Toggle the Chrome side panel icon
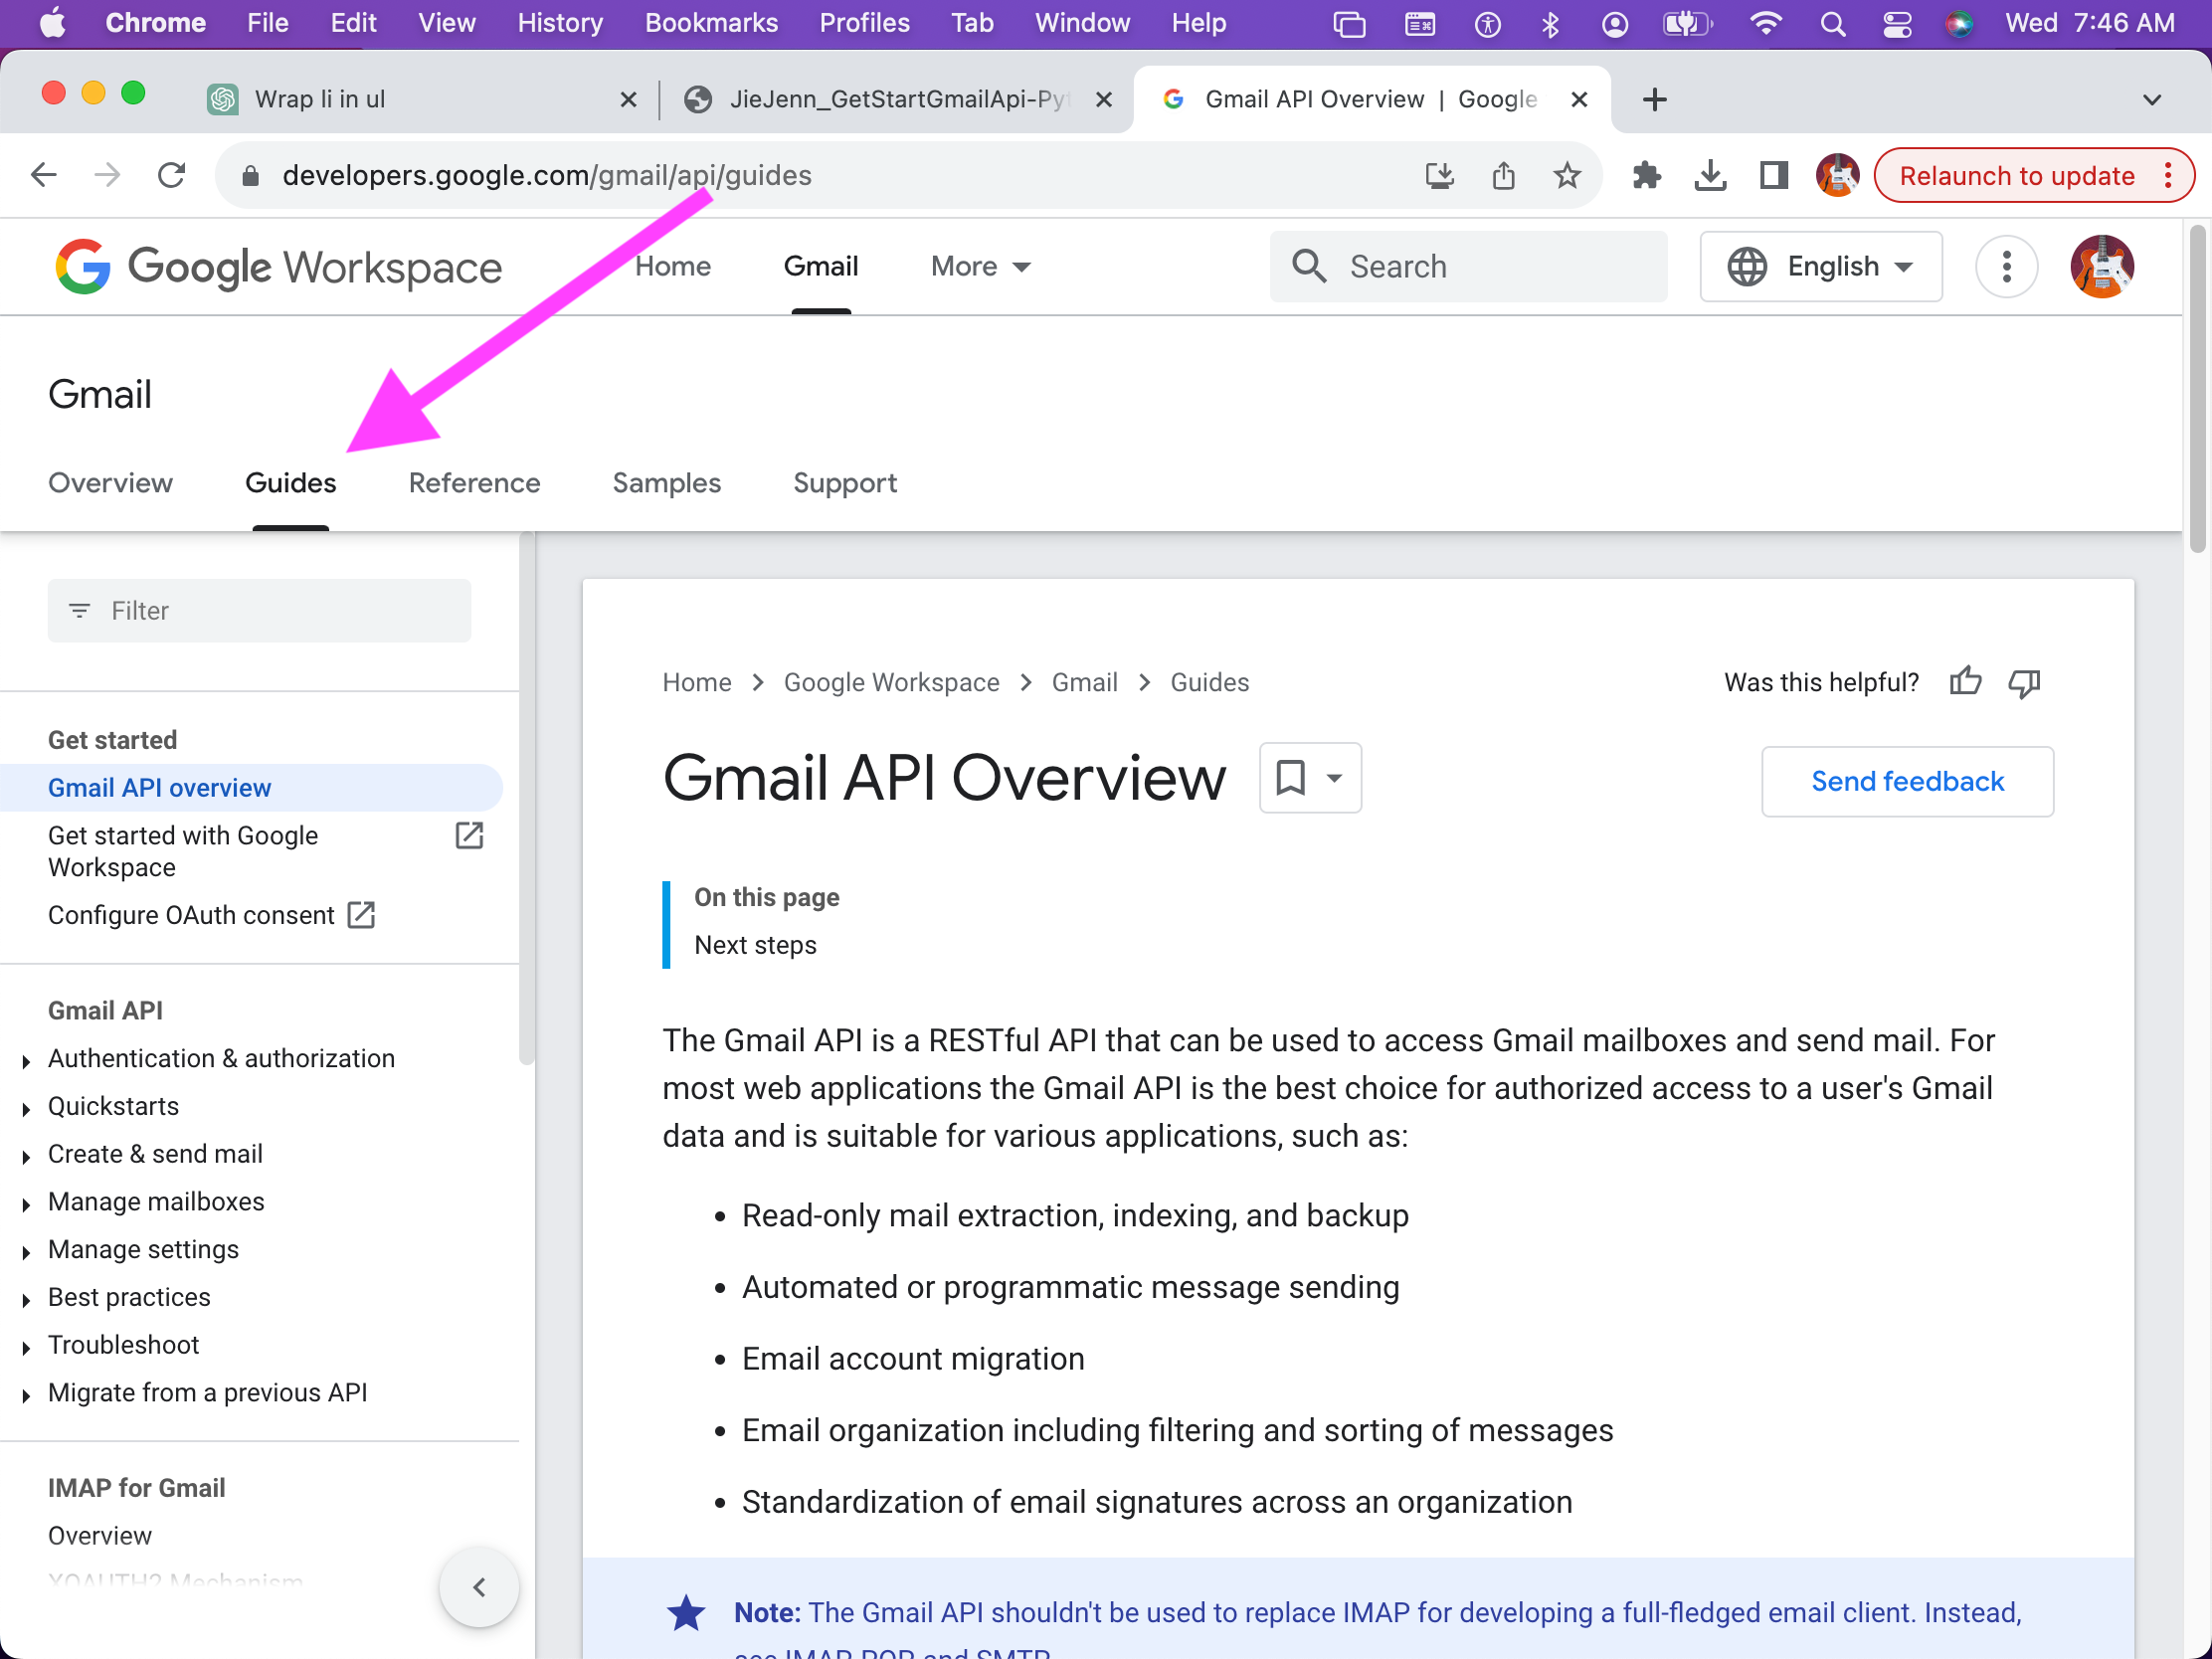This screenshot has height=1659, width=2212. (1774, 176)
